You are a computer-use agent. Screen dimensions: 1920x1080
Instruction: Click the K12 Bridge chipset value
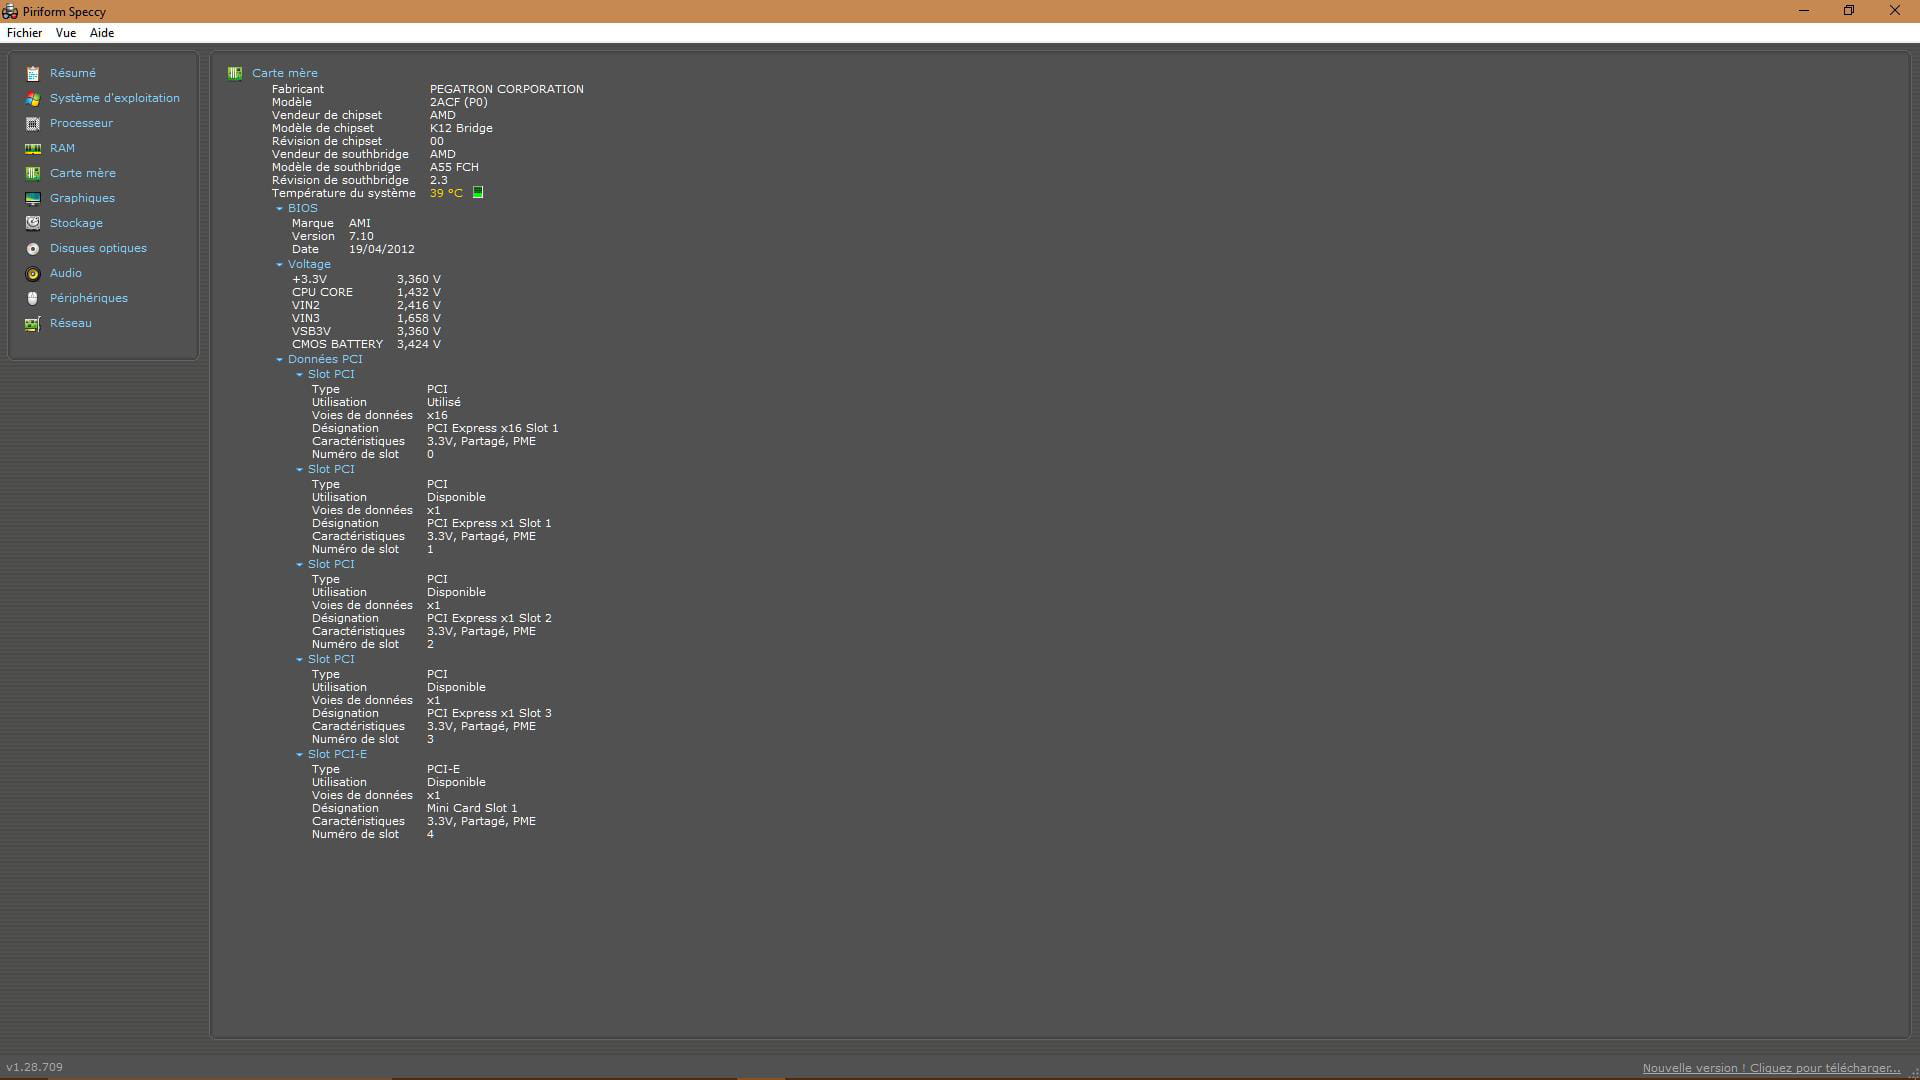[461, 128]
